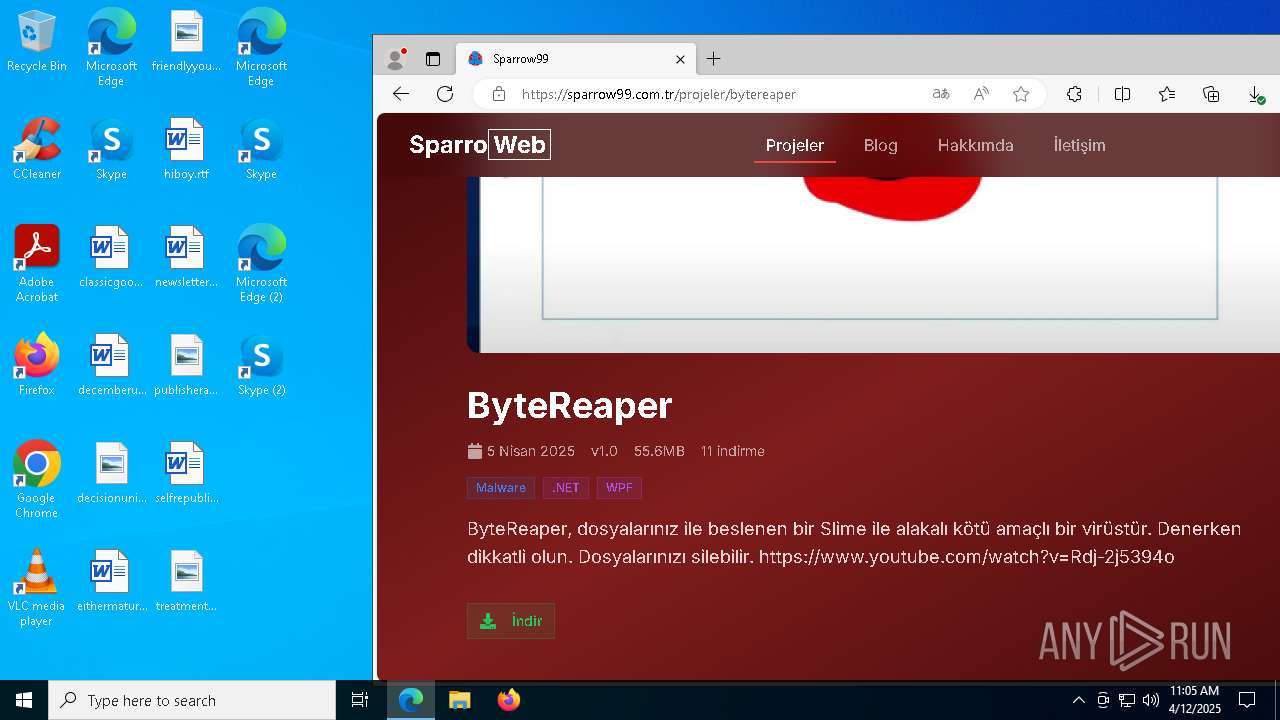Open the publishera image file
The width and height of the screenshot is (1280, 720).
point(186,366)
